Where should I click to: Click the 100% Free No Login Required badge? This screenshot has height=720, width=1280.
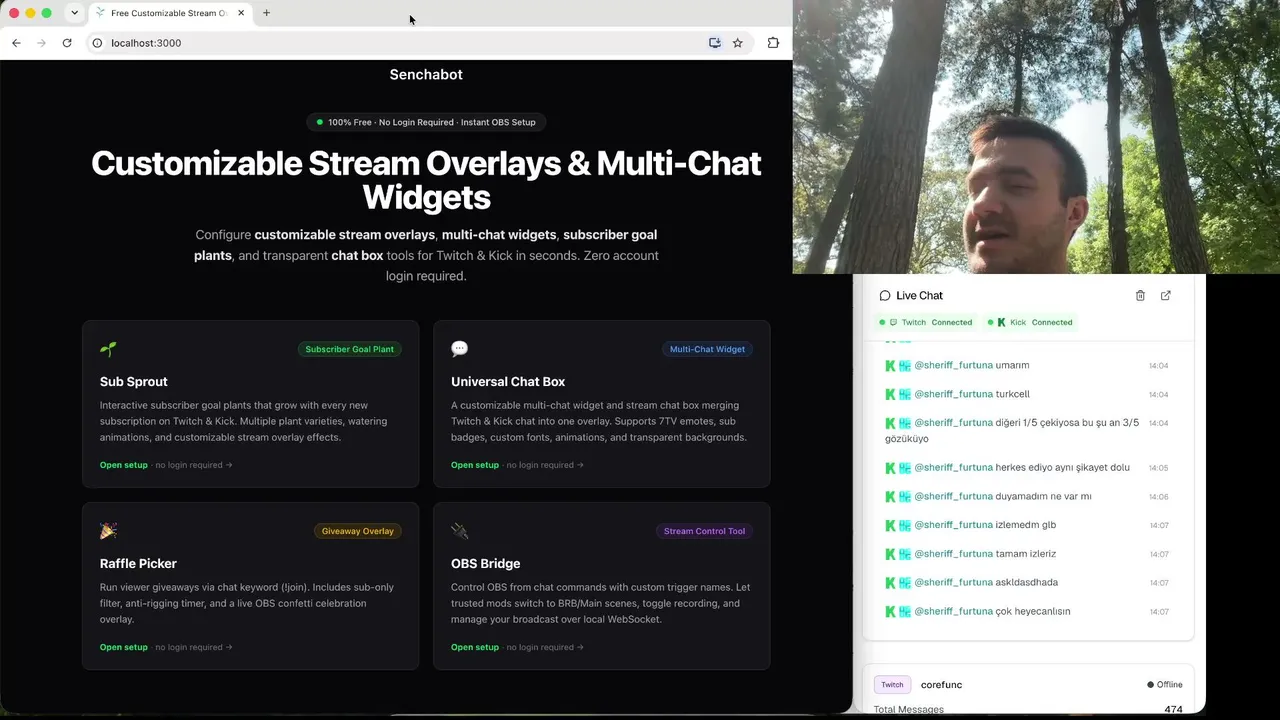click(426, 122)
